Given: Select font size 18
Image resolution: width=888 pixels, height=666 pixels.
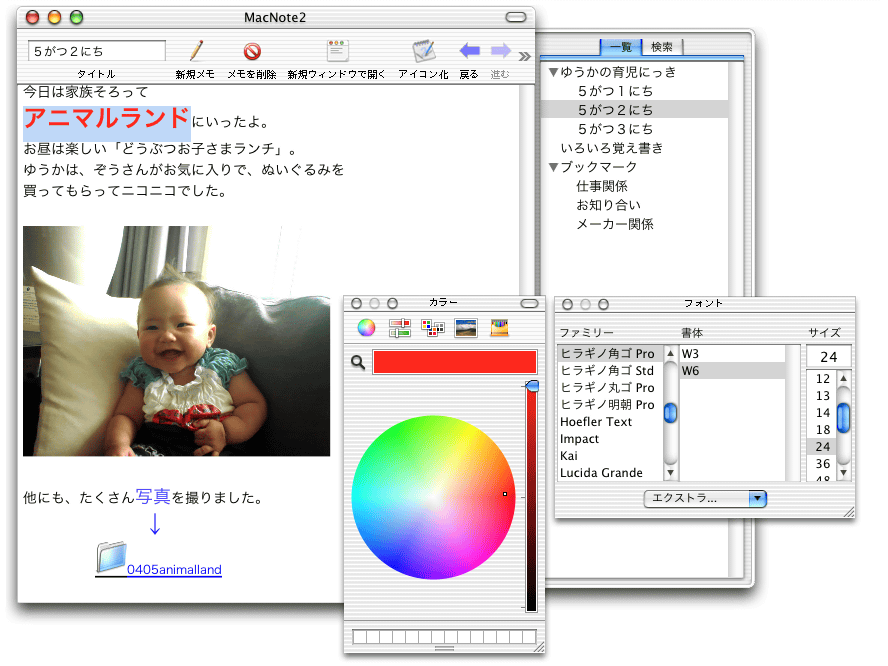Looking at the screenshot, I should pyautogui.click(x=822, y=429).
